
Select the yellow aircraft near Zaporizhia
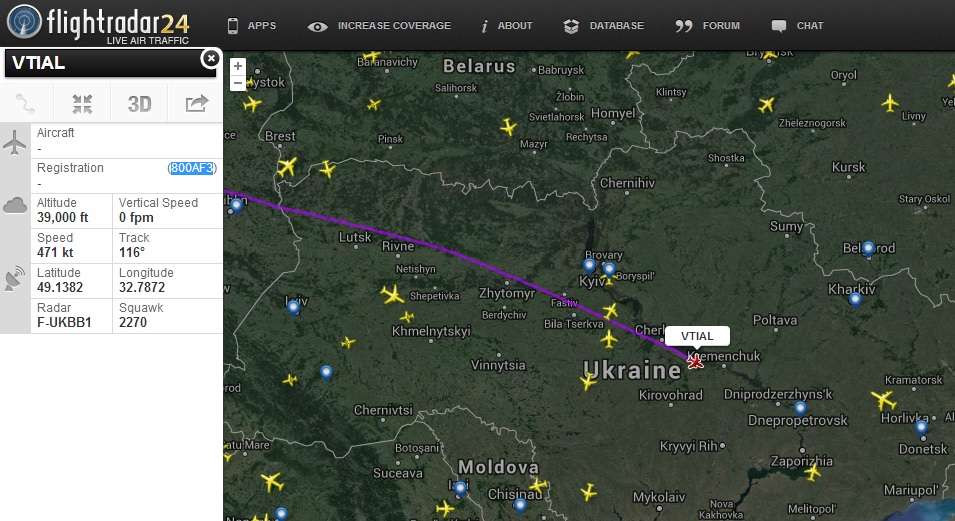click(x=813, y=471)
